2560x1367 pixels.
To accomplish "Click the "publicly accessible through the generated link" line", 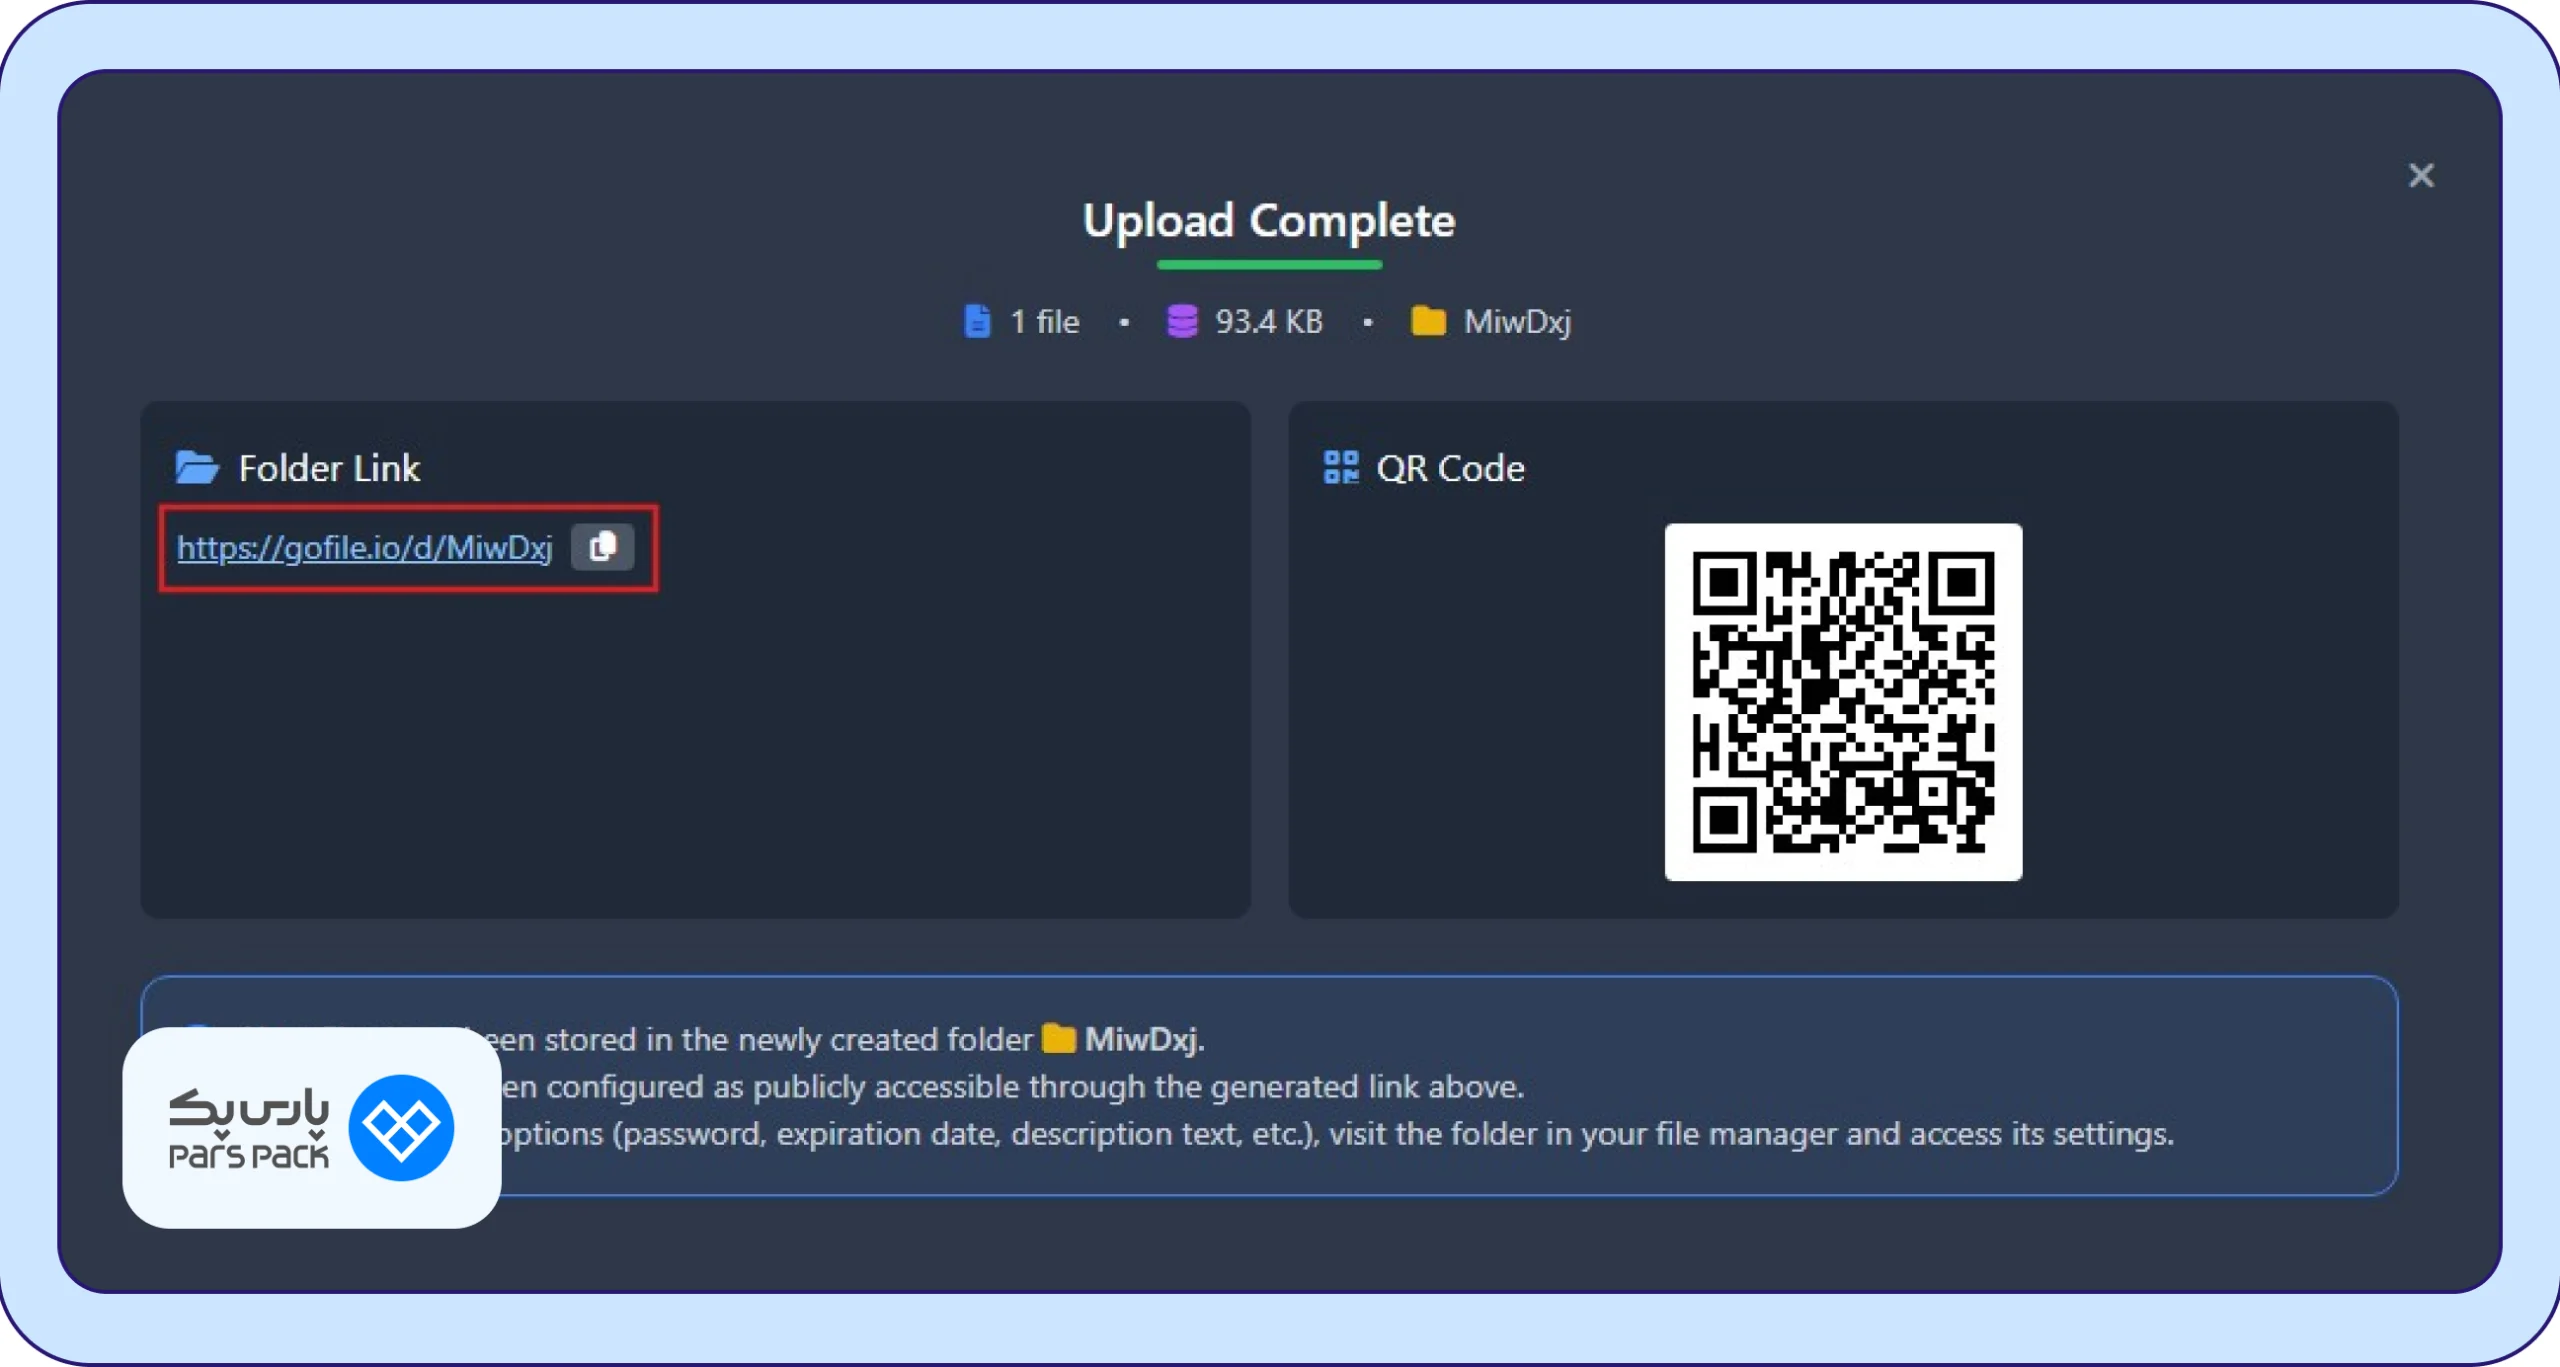I will pyautogui.click(x=1012, y=1087).
